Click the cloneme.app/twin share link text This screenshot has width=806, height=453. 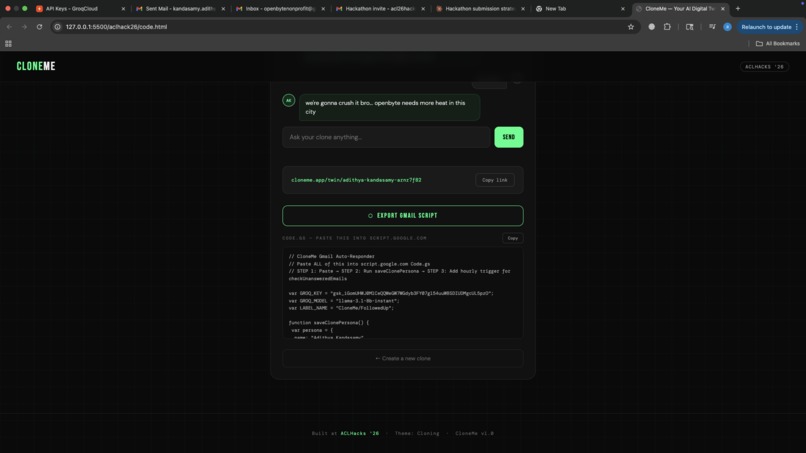pos(356,180)
